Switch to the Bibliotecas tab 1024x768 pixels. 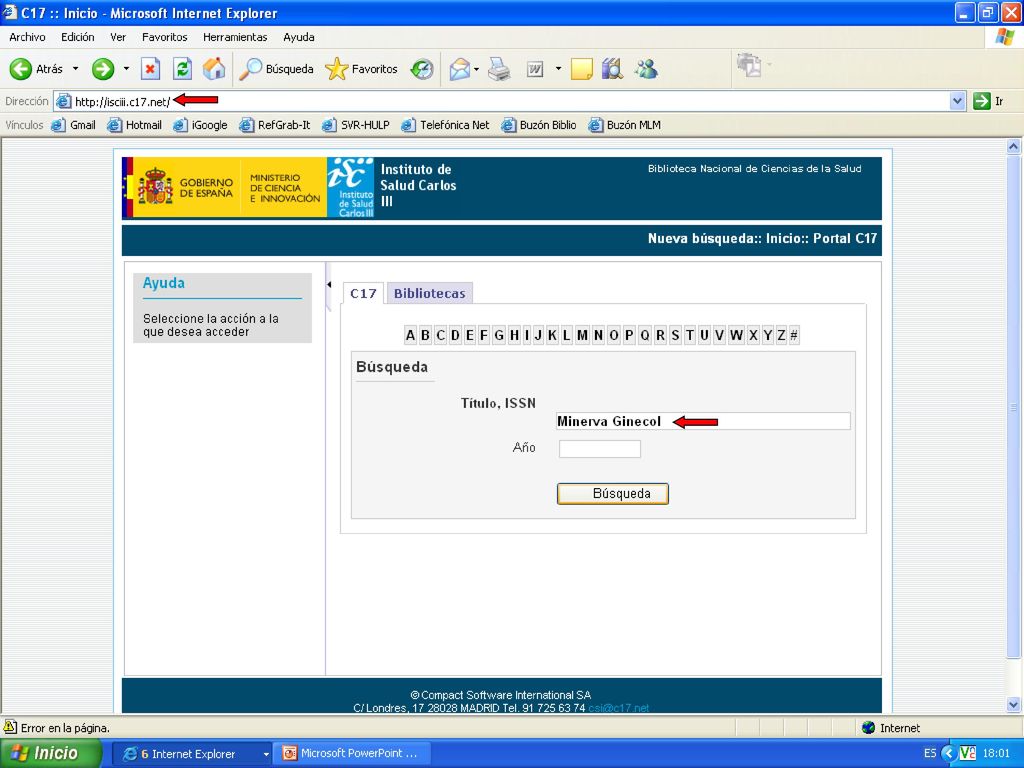pos(430,293)
